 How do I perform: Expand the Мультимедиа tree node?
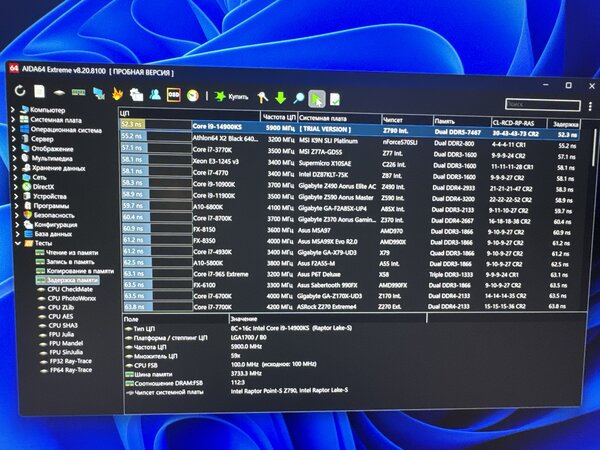tap(15, 158)
